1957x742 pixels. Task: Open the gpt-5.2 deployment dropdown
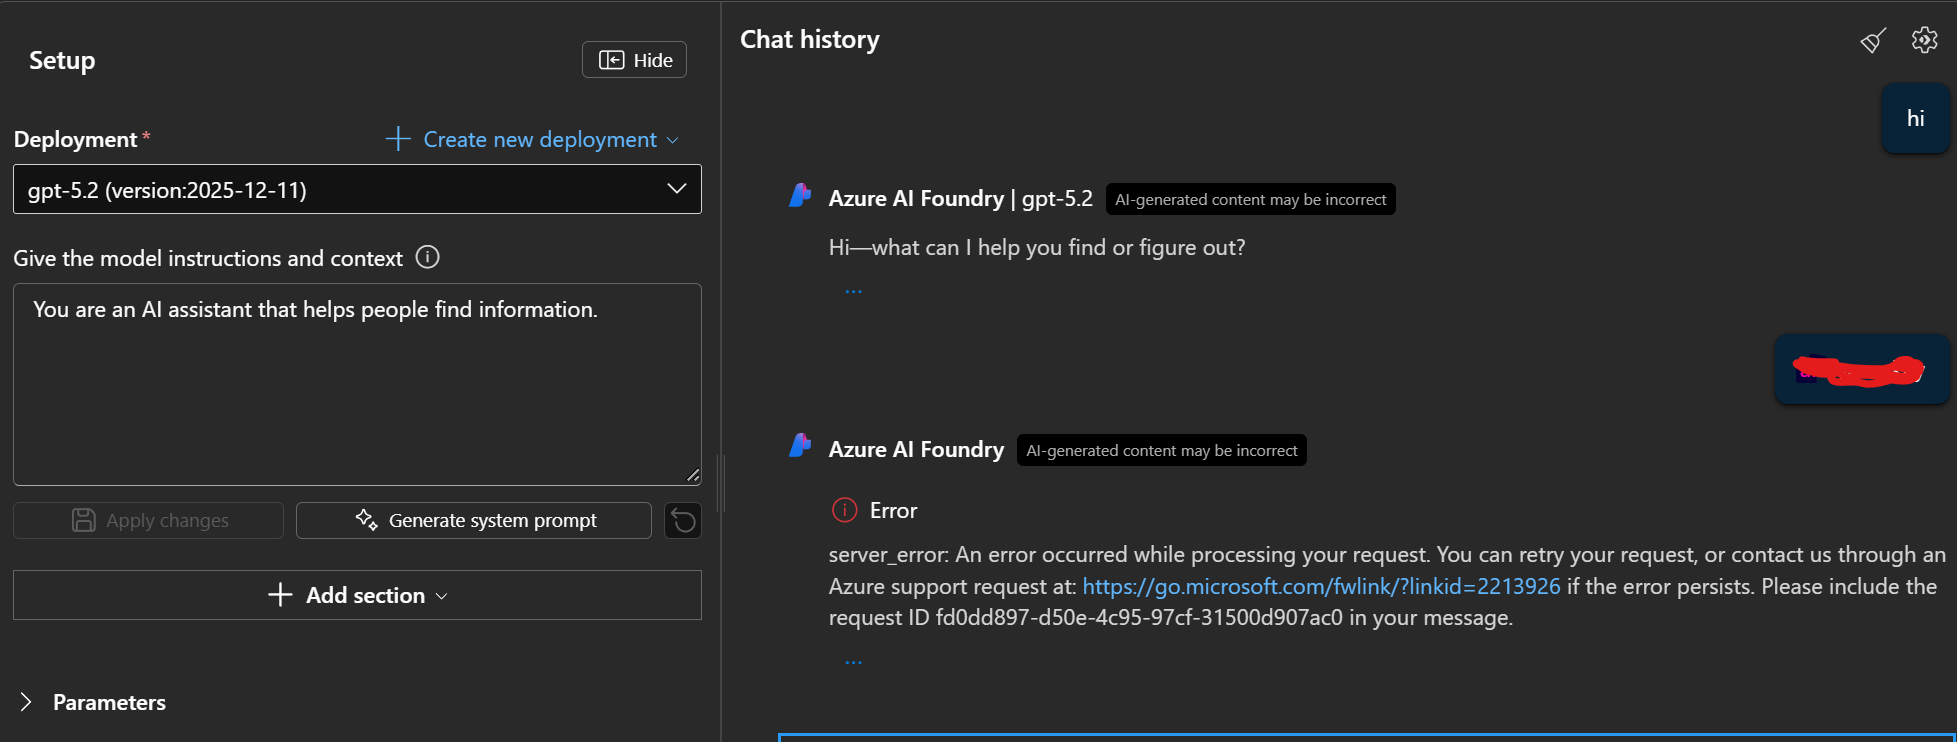(357, 190)
